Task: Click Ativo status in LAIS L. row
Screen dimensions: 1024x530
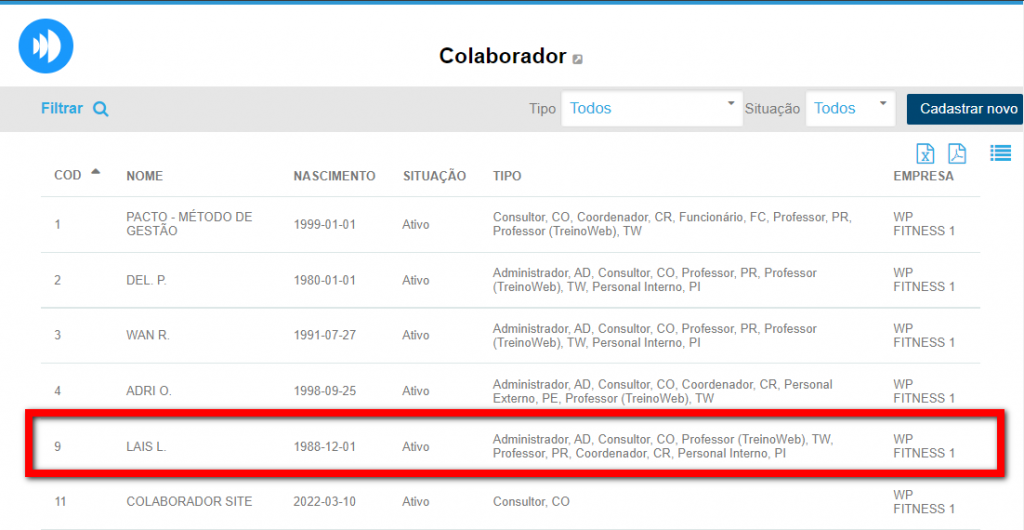Action: pyautogui.click(x=416, y=447)
